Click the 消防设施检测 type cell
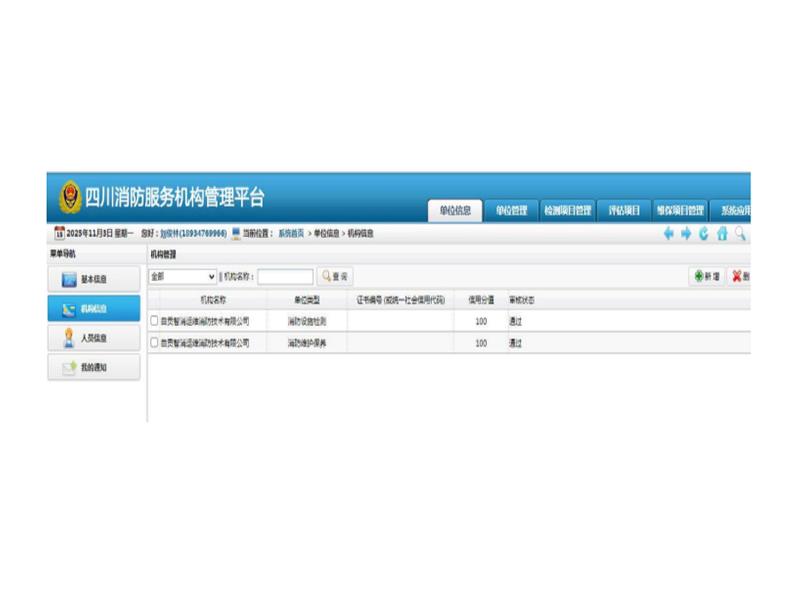The width and height of the screenshot is (800, 599). pyautogui.click(x=307, y=321)
